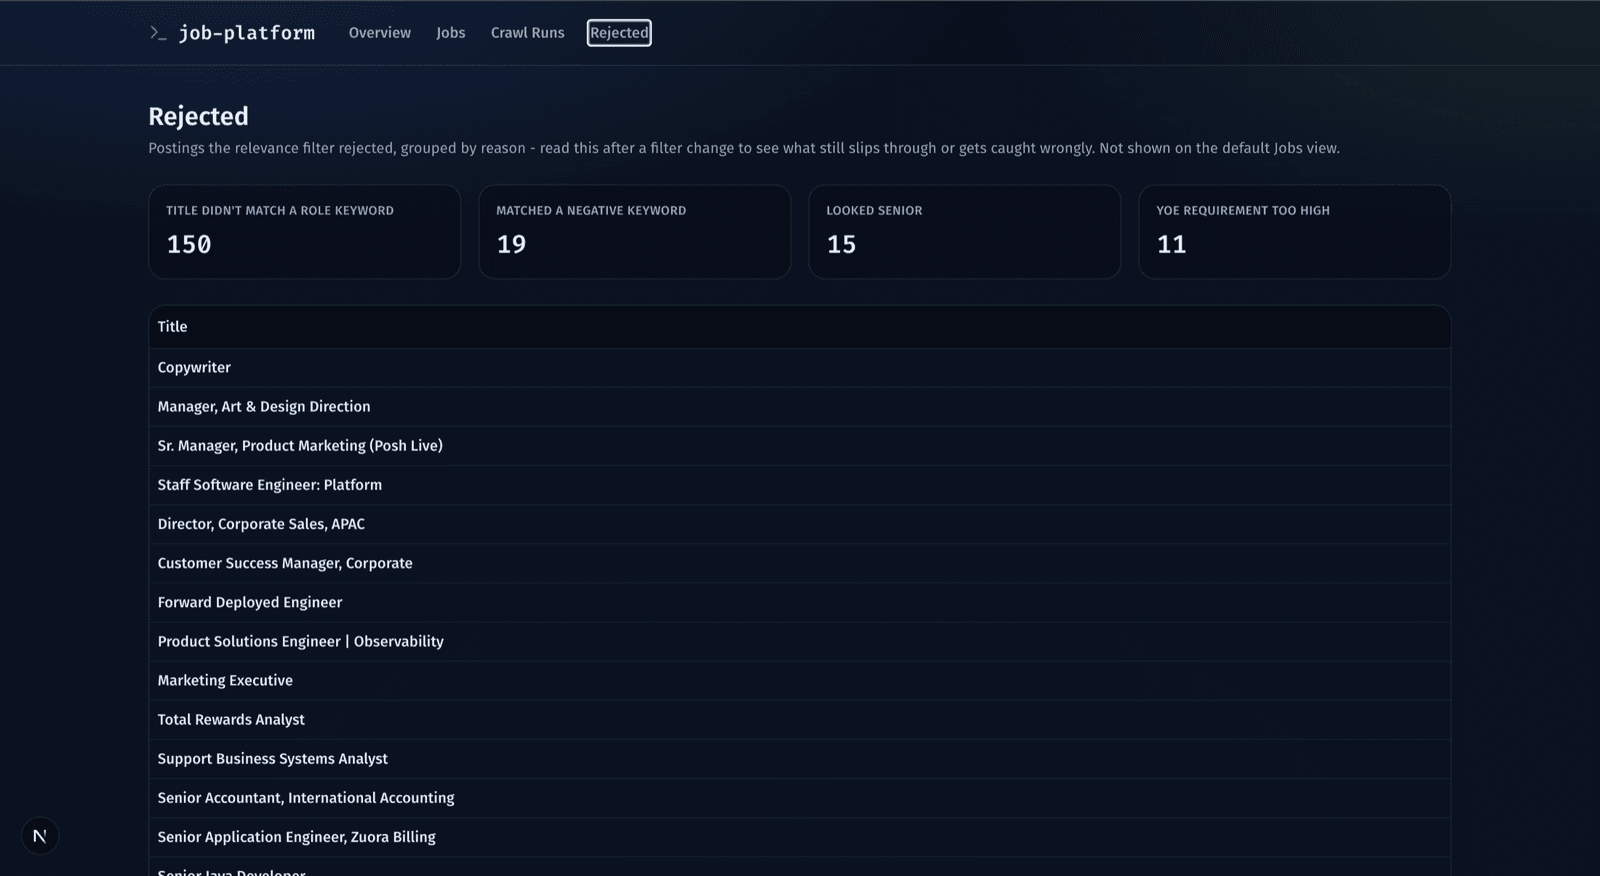1600x876 pixels.
Task: Click the Total Rewards Analyst row
Action: point(800,719)
